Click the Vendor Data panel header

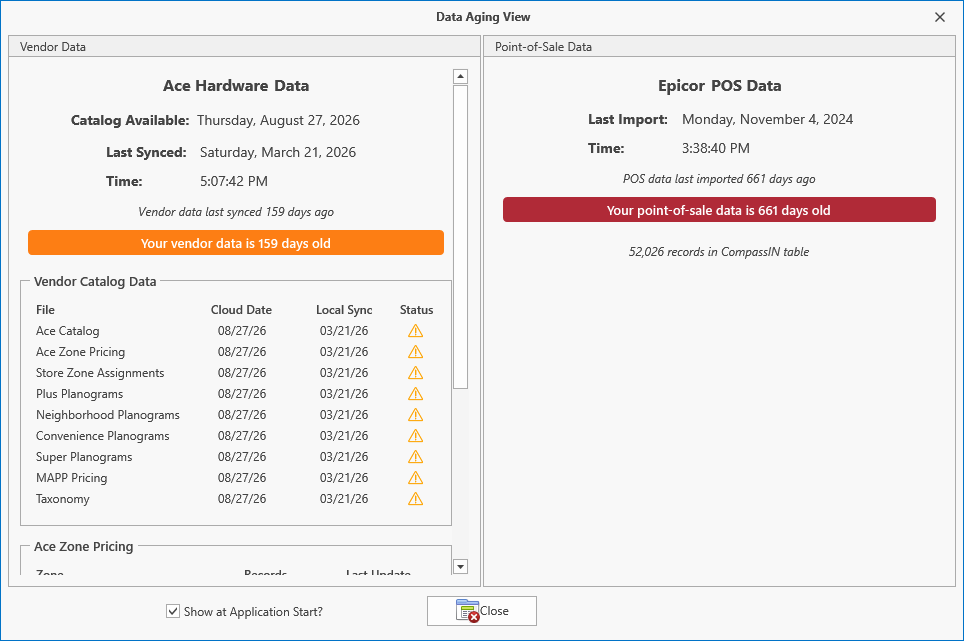[x=244, y=47]
